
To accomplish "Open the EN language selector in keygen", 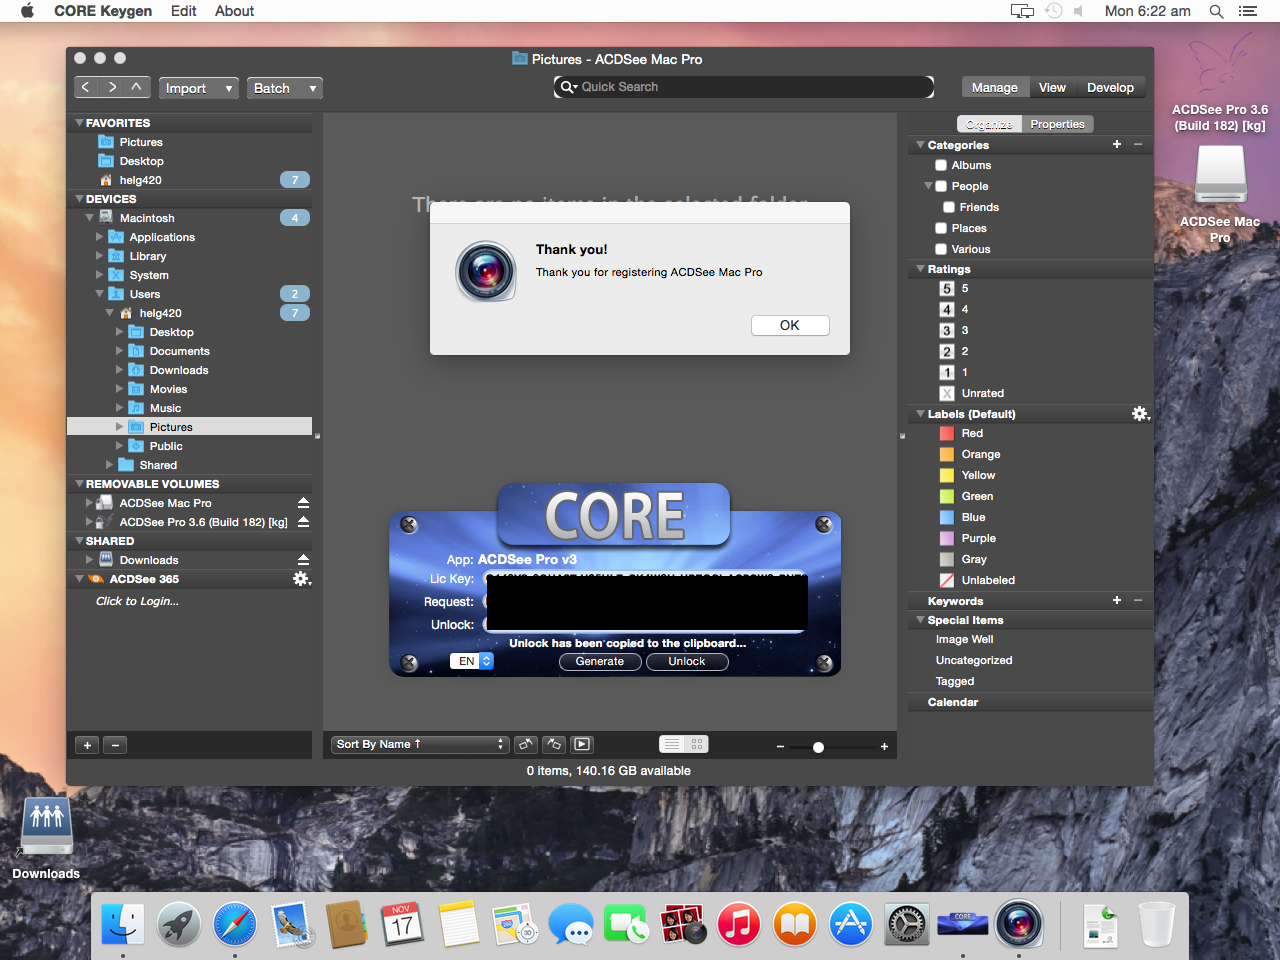I will point(472,661).
